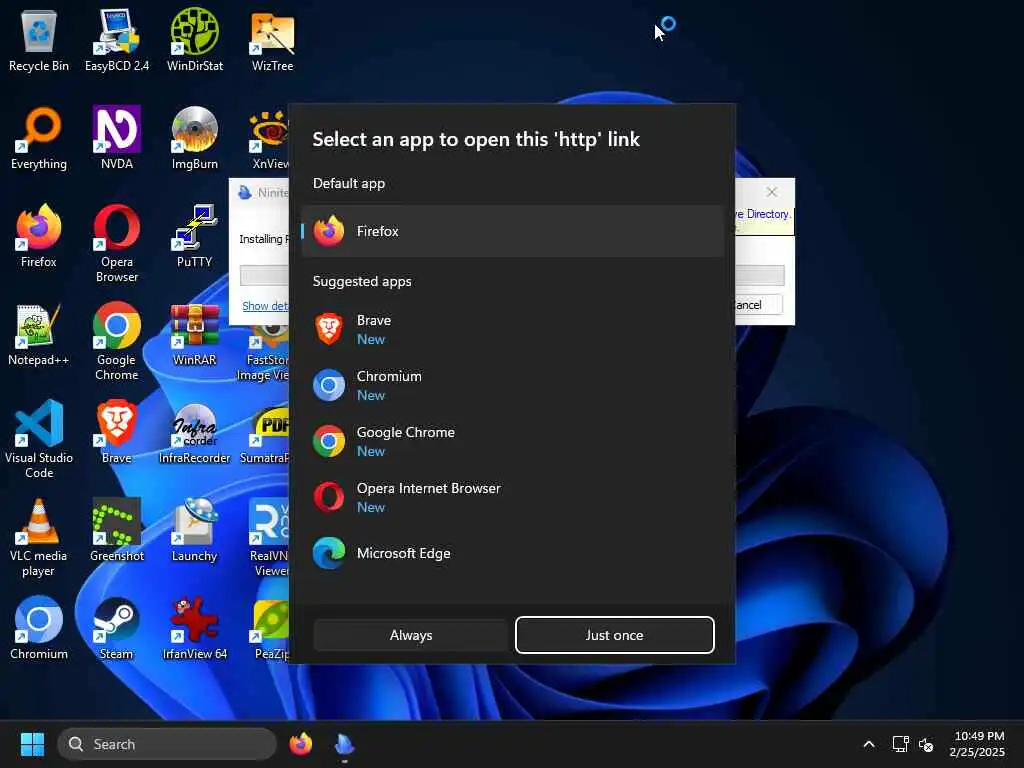Pick Opera Internet Browser in the list

click(513, 497)
